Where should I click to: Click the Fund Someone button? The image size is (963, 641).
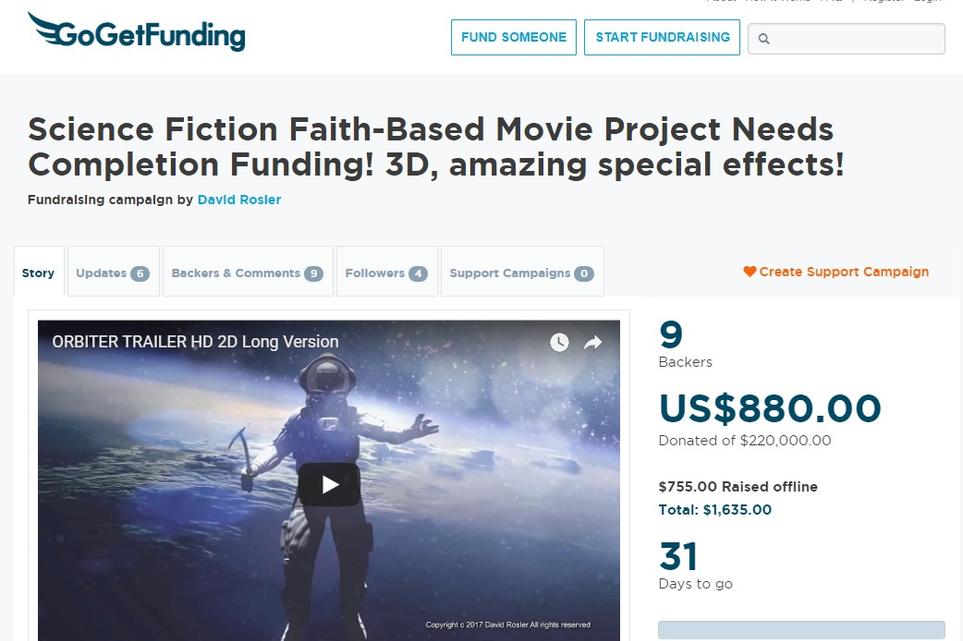(513, 37)
